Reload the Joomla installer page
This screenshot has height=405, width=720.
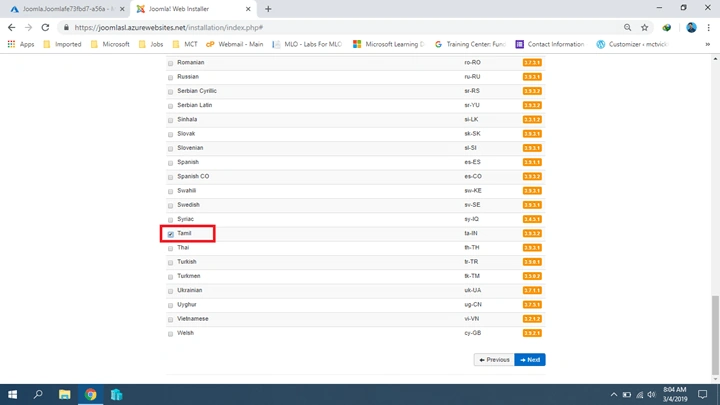(x=45, y=28)
